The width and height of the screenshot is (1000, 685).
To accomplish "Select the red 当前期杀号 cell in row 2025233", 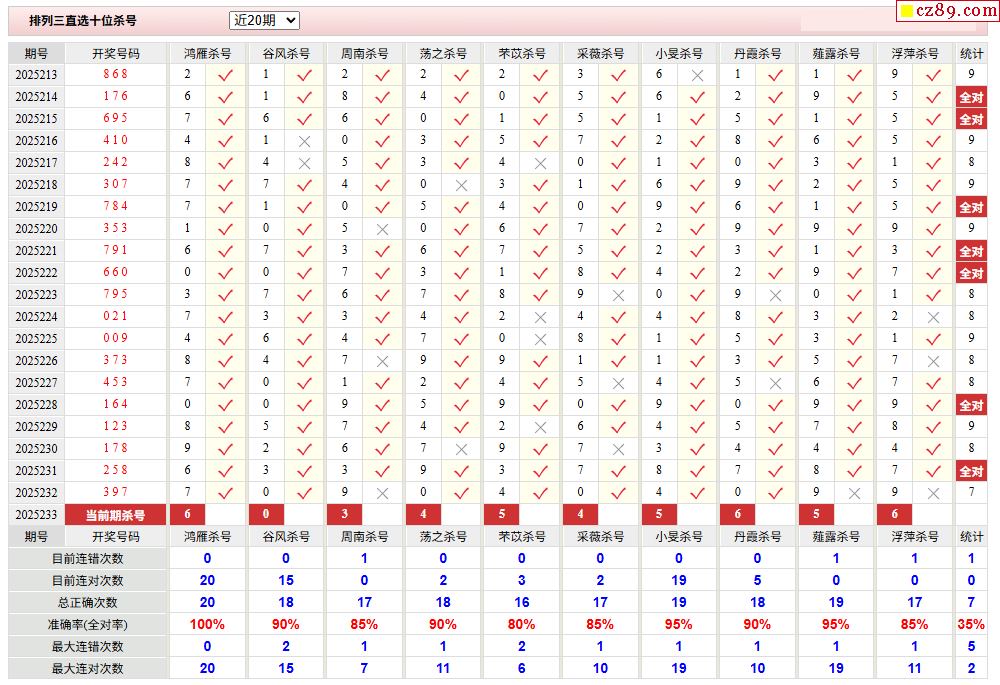I will coord(115,515).
